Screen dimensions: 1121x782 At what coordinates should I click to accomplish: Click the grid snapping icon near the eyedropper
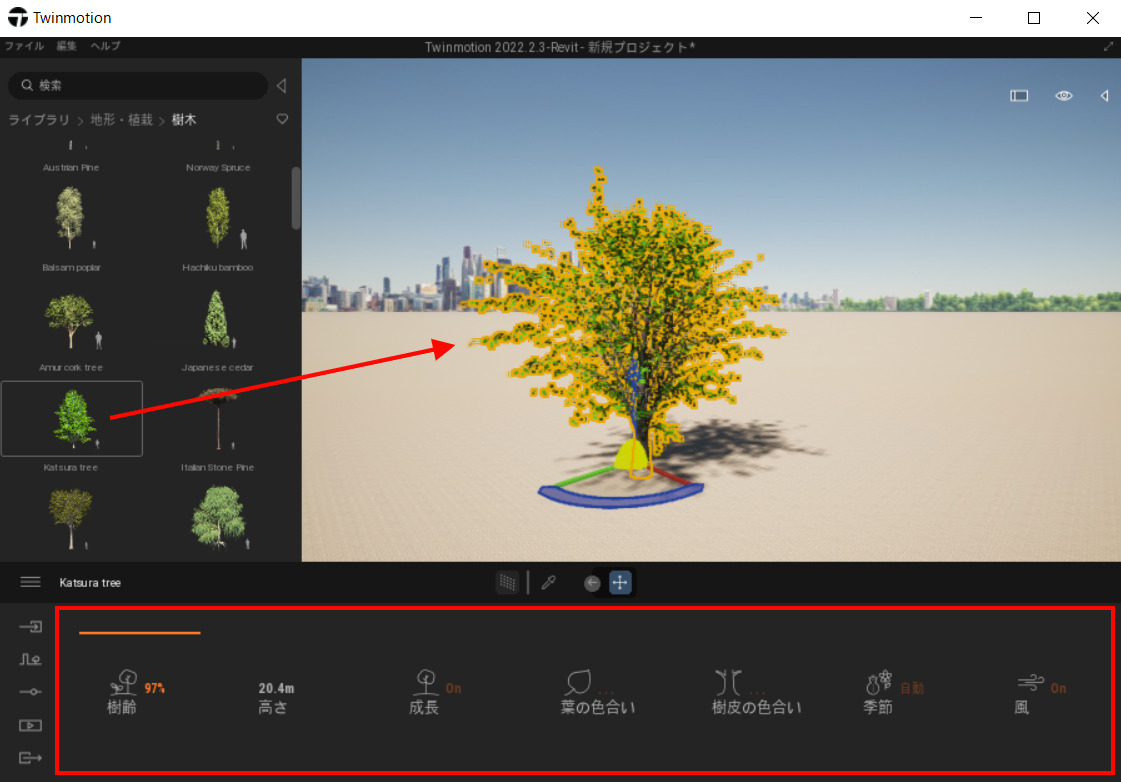(508, 582)
